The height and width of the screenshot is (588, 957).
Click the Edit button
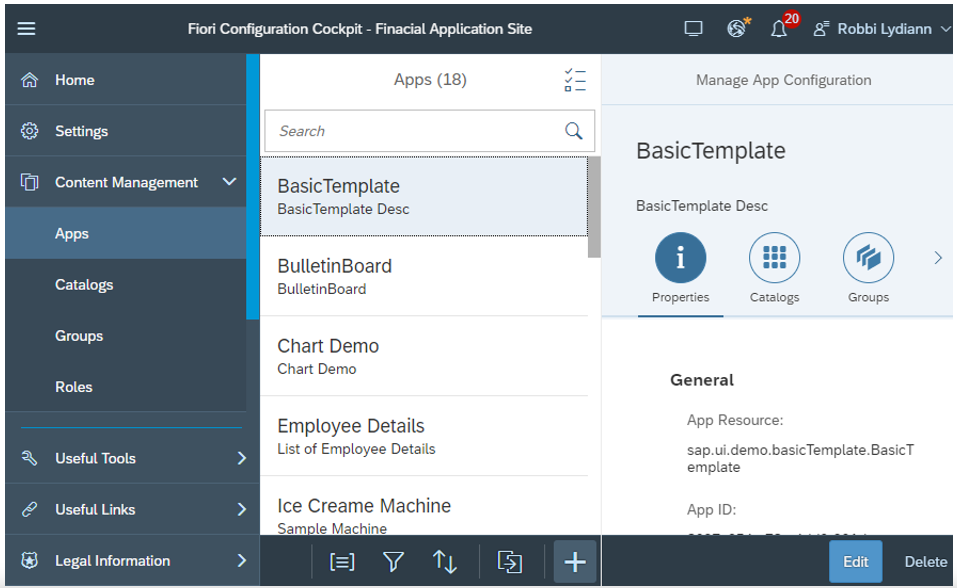coord(856,562)
